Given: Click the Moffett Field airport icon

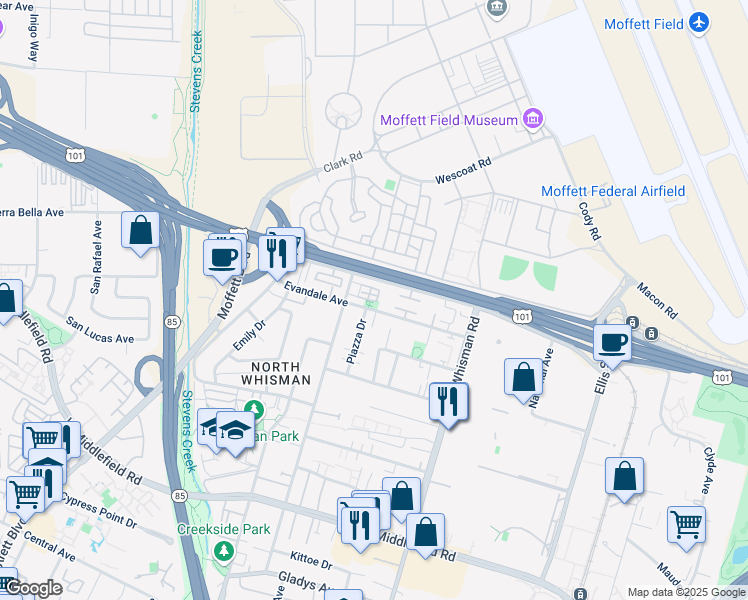Looking at the screenshot, I should point(699,23).
